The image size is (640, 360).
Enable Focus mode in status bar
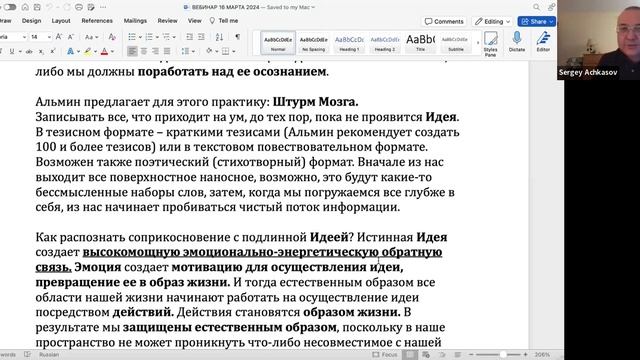pyautogui.click(x=384, y=355)
